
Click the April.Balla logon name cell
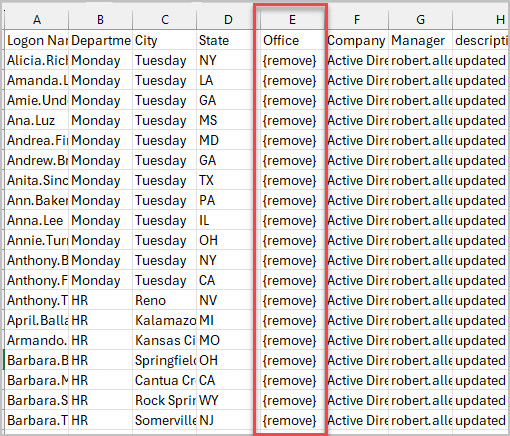[x=37, y=320]
